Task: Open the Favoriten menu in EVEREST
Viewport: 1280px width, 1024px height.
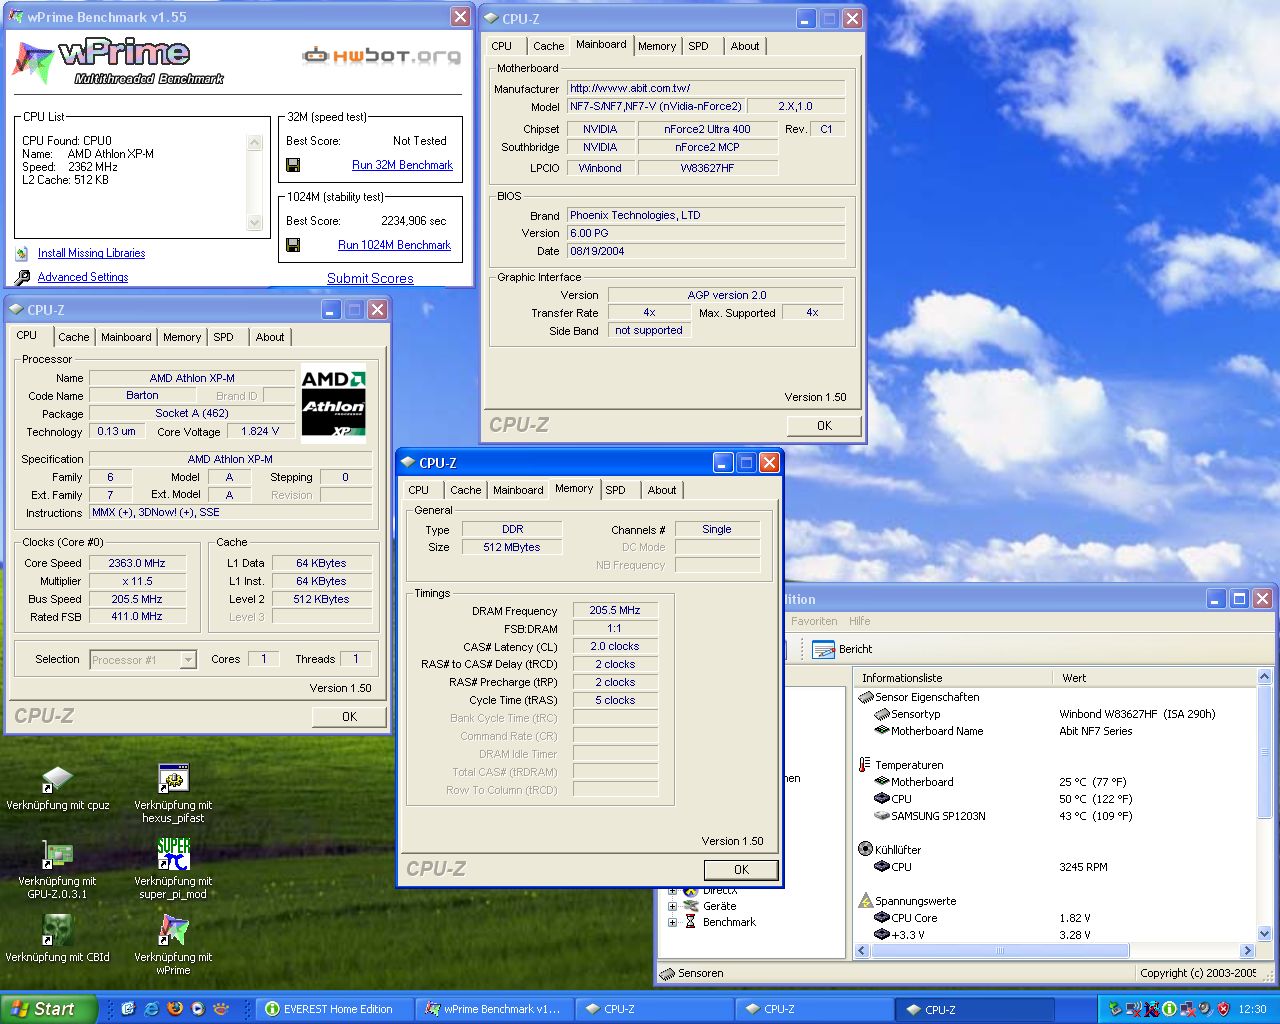Action: (813, 621)
